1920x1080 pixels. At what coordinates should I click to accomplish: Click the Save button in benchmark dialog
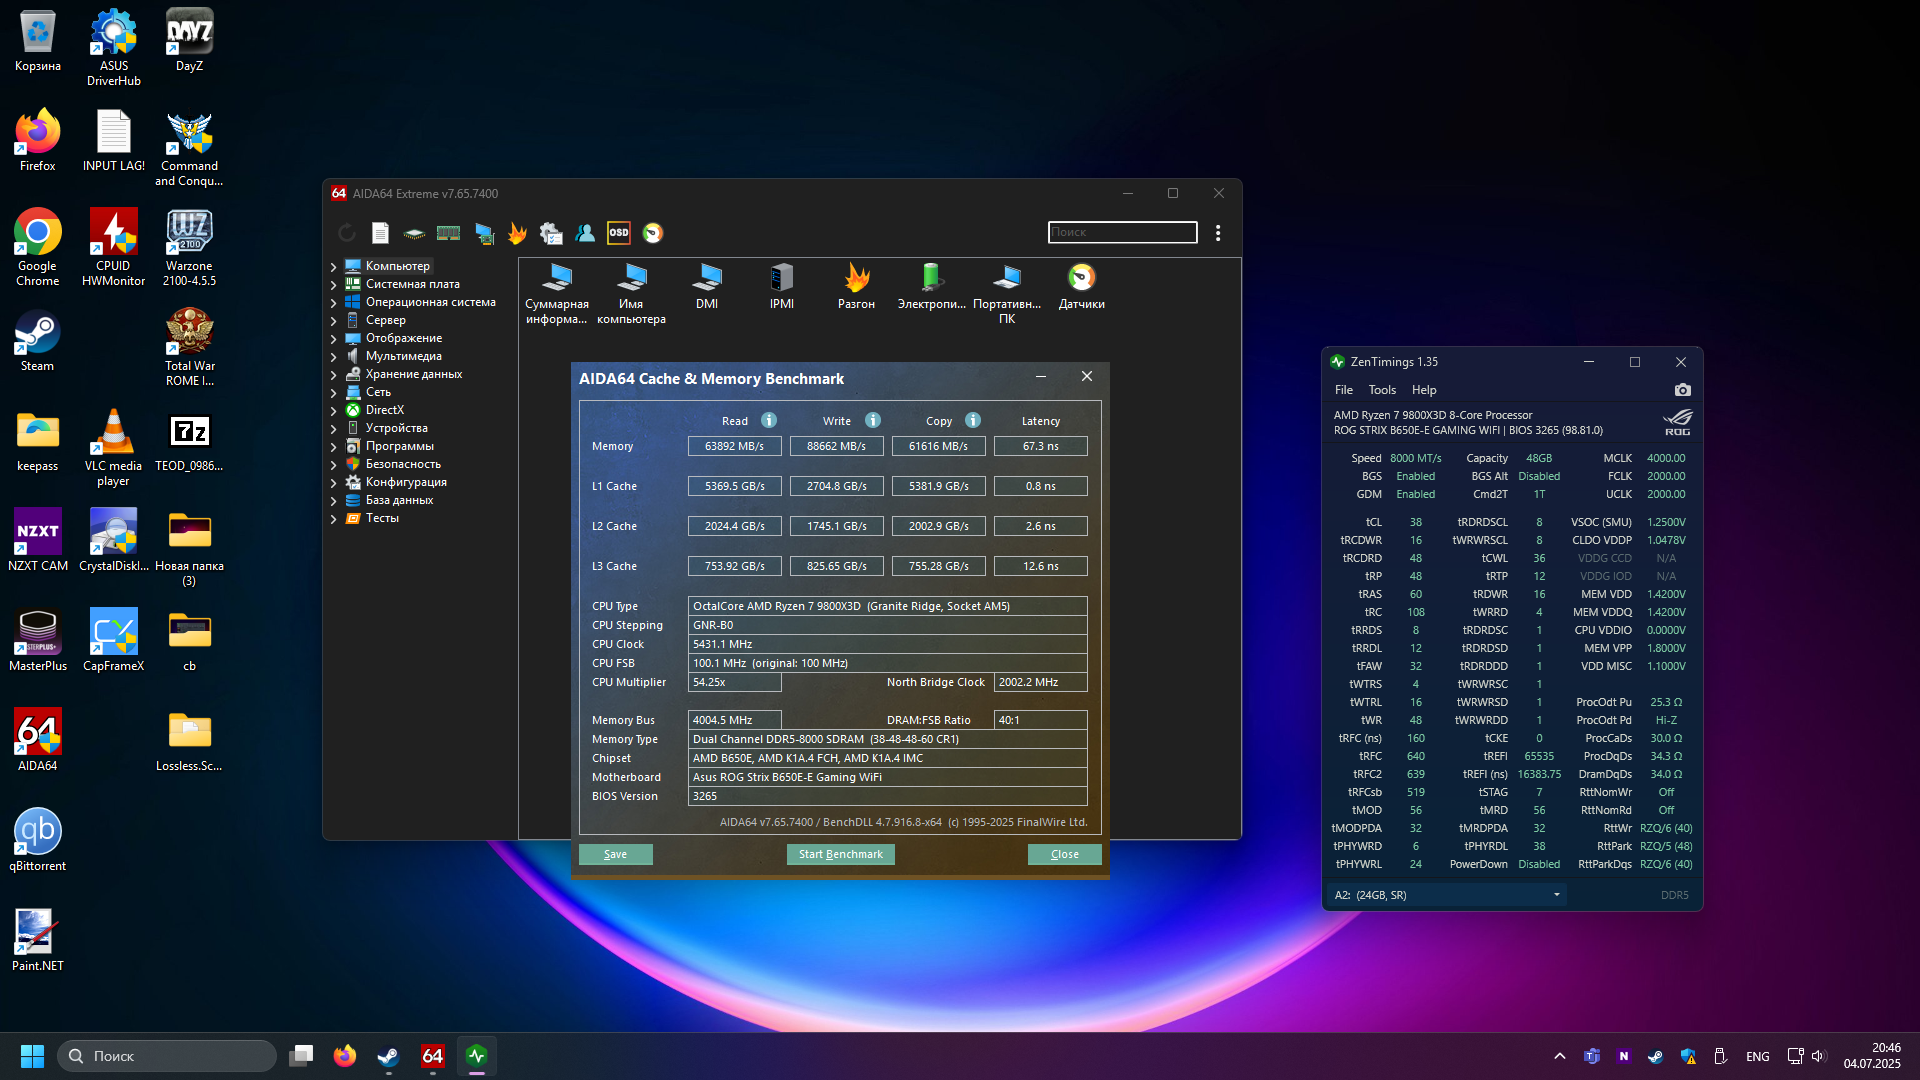point(615,854)
